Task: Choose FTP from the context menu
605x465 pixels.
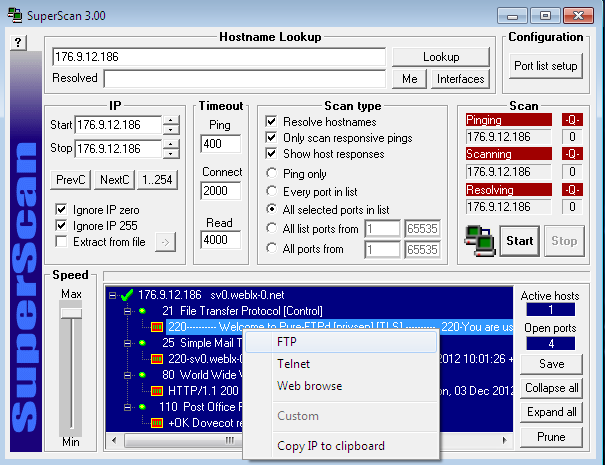Action: click(x=341, y=342)
